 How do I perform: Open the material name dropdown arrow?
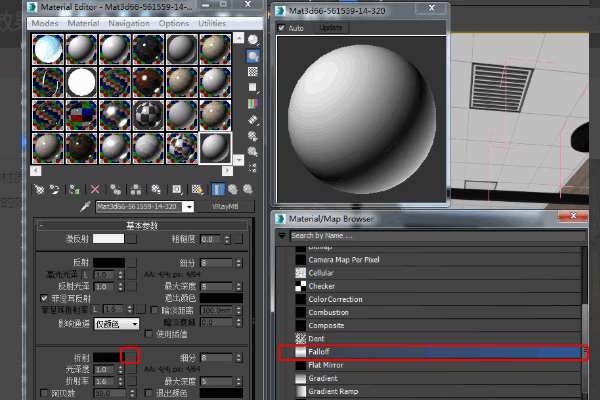tap(188, 207)
